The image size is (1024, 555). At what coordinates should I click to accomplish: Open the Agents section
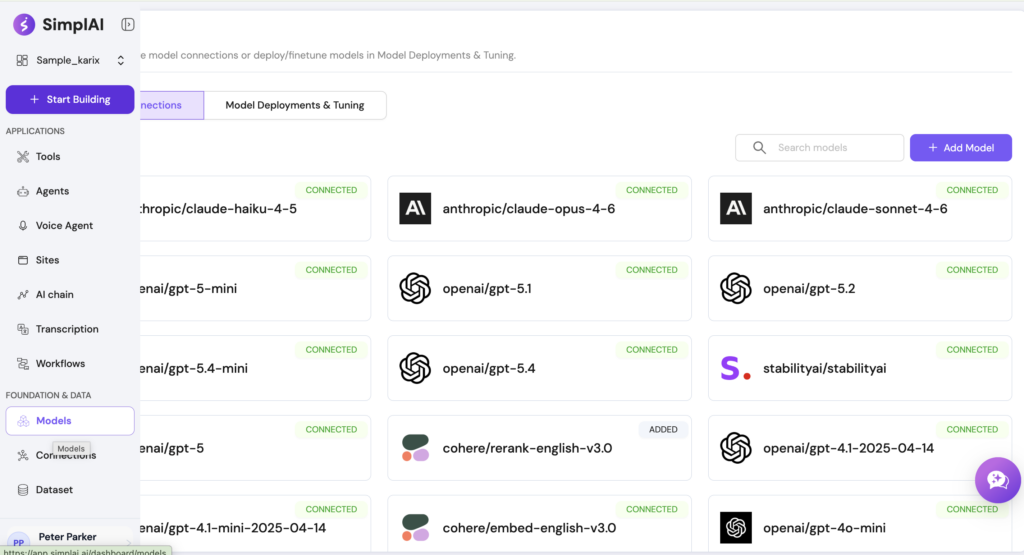click(x=70, y=191)
